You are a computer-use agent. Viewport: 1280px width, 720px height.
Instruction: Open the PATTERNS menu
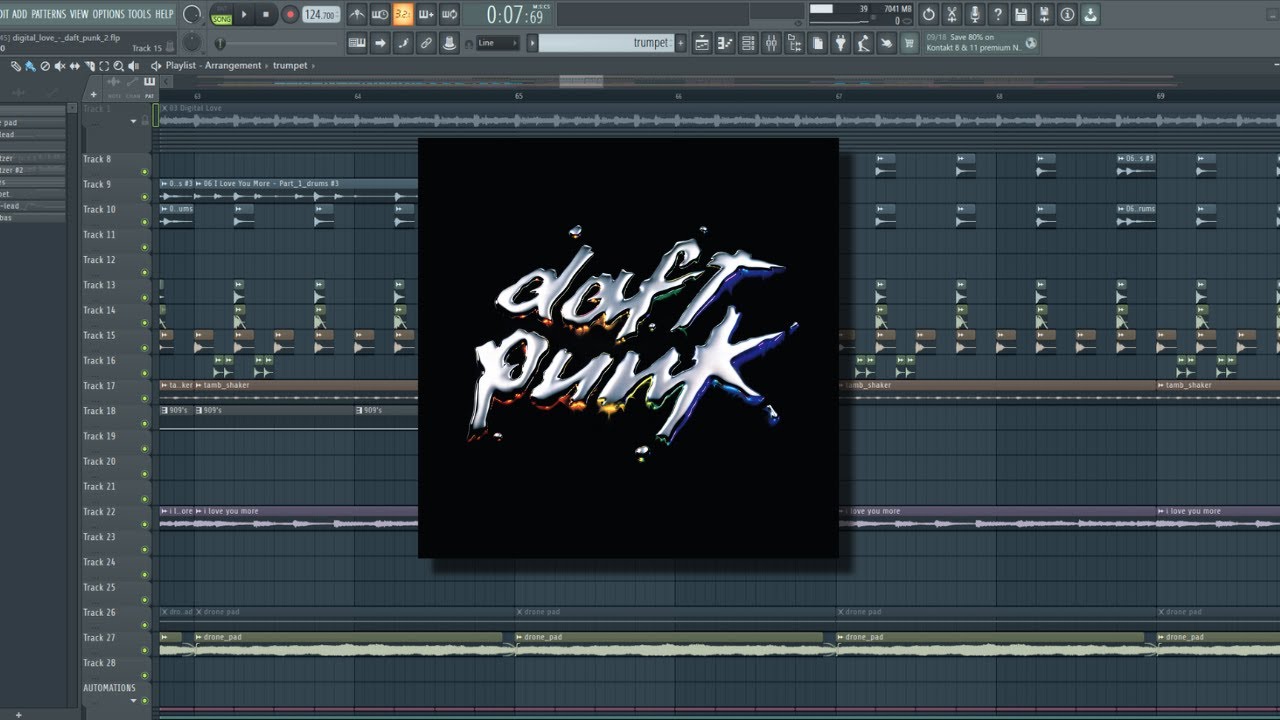click(48, 14)
